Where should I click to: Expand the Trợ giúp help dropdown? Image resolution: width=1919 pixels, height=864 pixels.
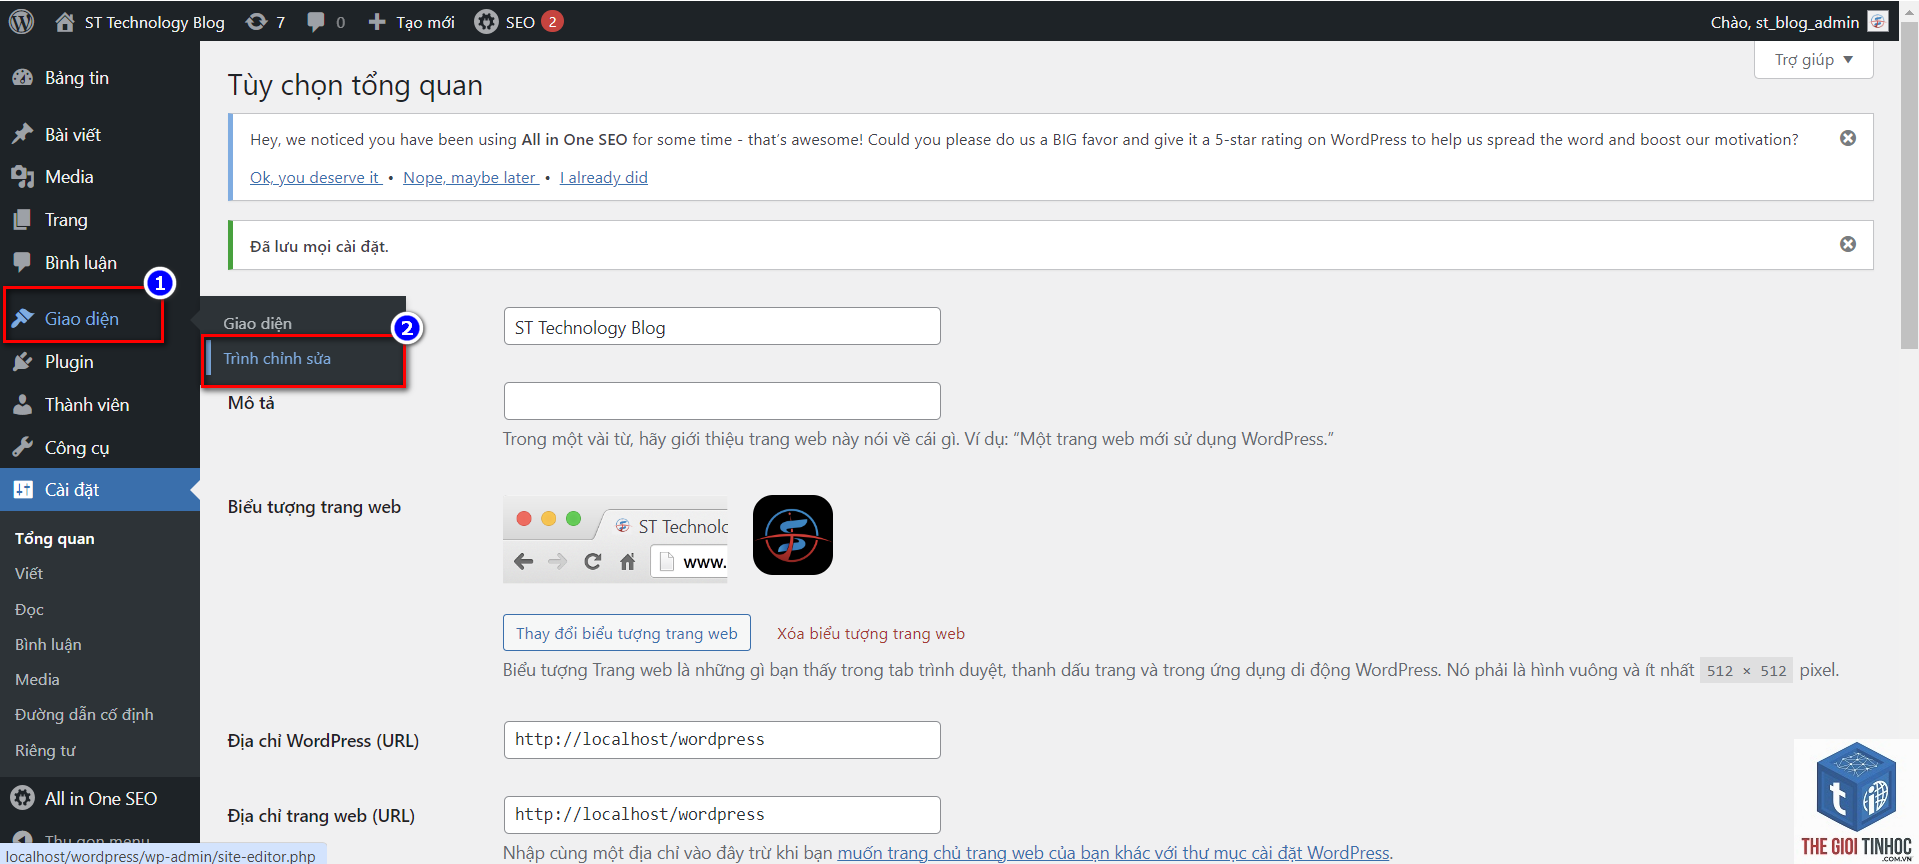(1813, 60)
